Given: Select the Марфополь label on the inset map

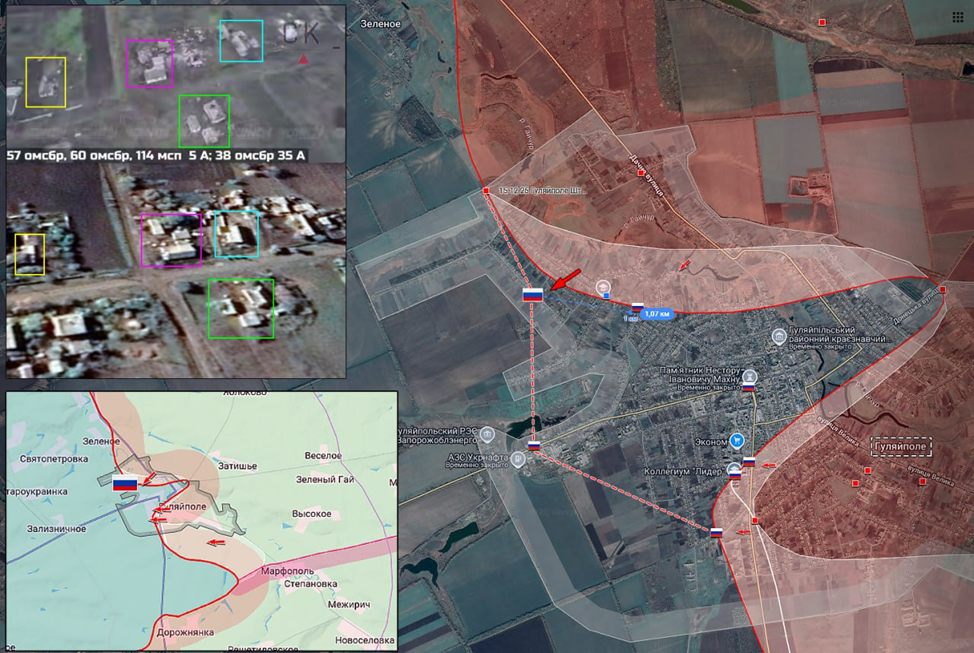Looking at the screenshot, I should (288, 571).
